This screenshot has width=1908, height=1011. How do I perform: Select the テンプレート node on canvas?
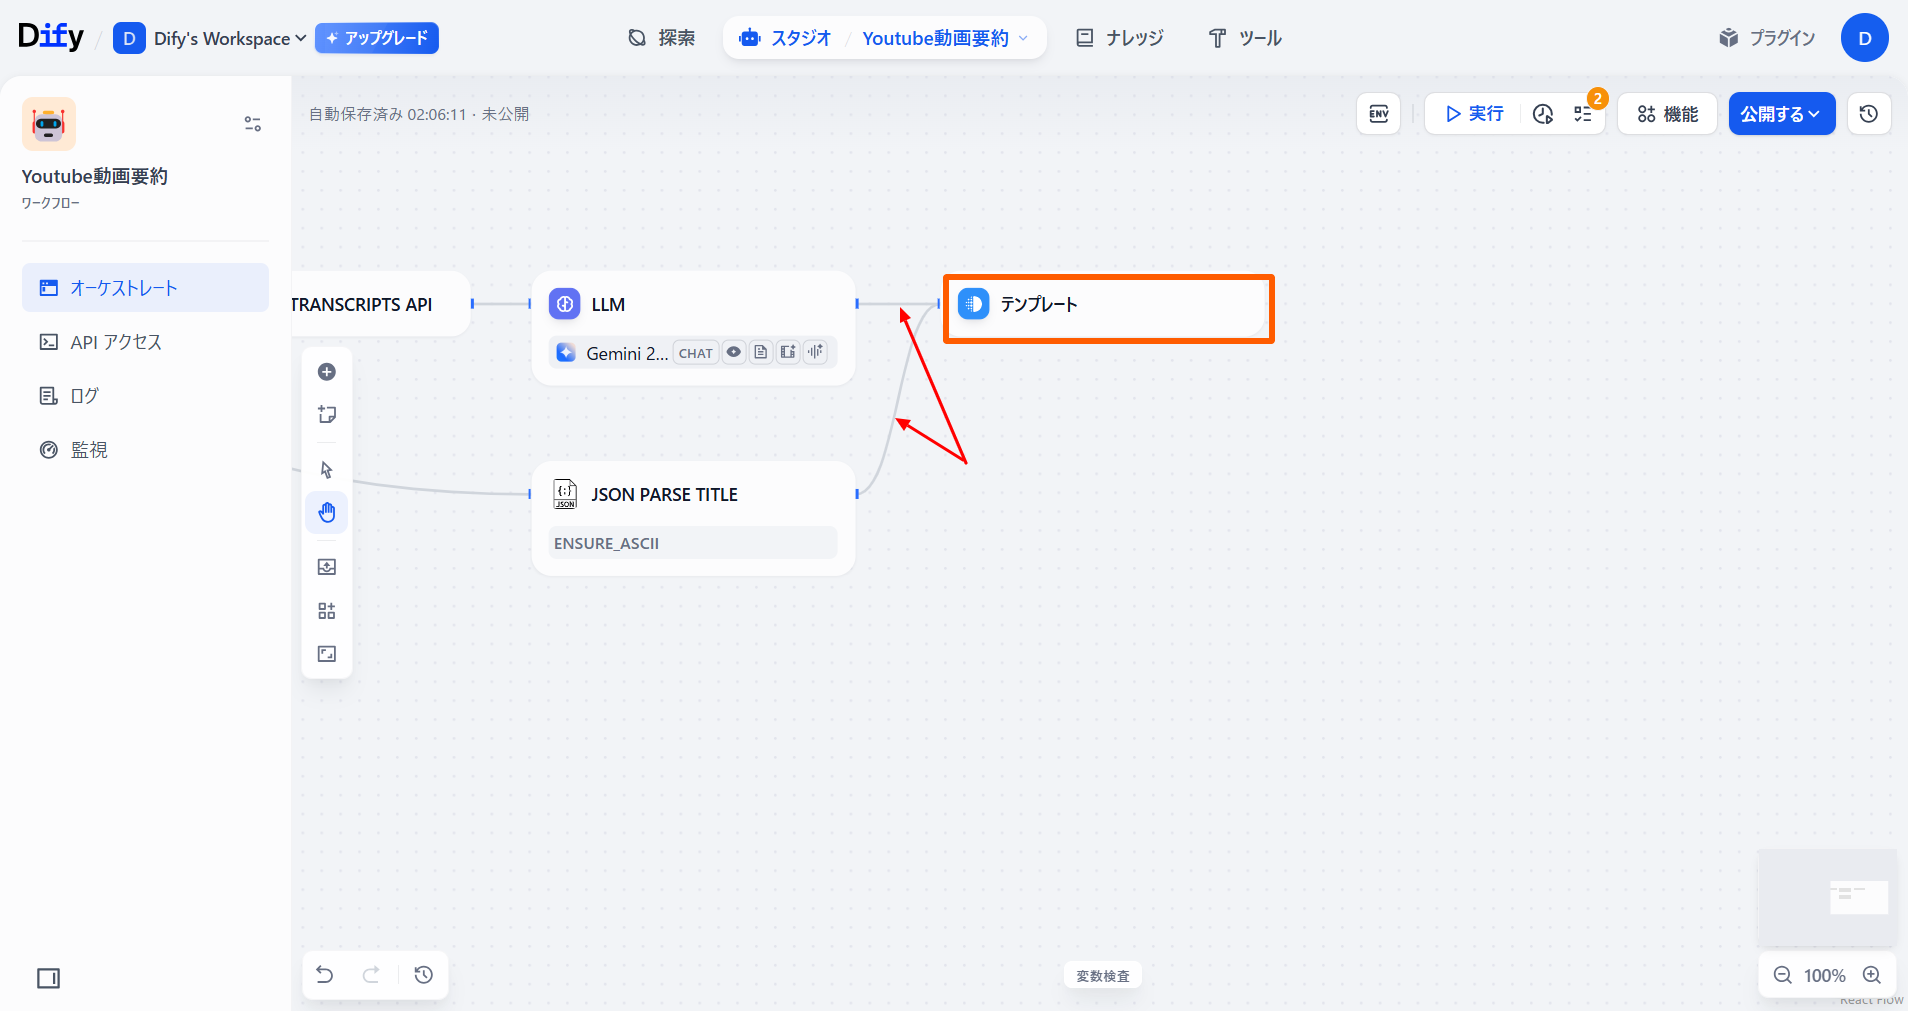[1107, 305]
